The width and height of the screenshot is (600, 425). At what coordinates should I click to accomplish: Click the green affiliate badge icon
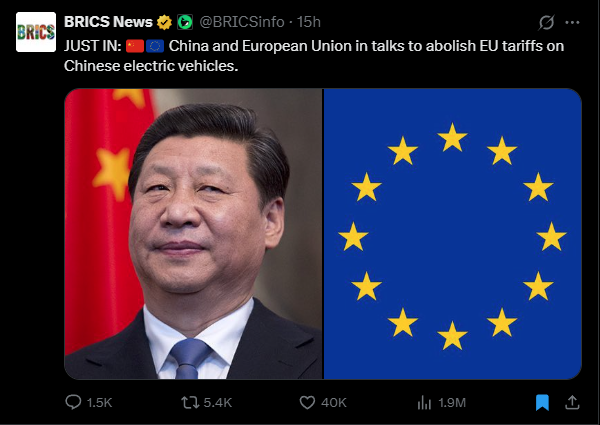185,22
